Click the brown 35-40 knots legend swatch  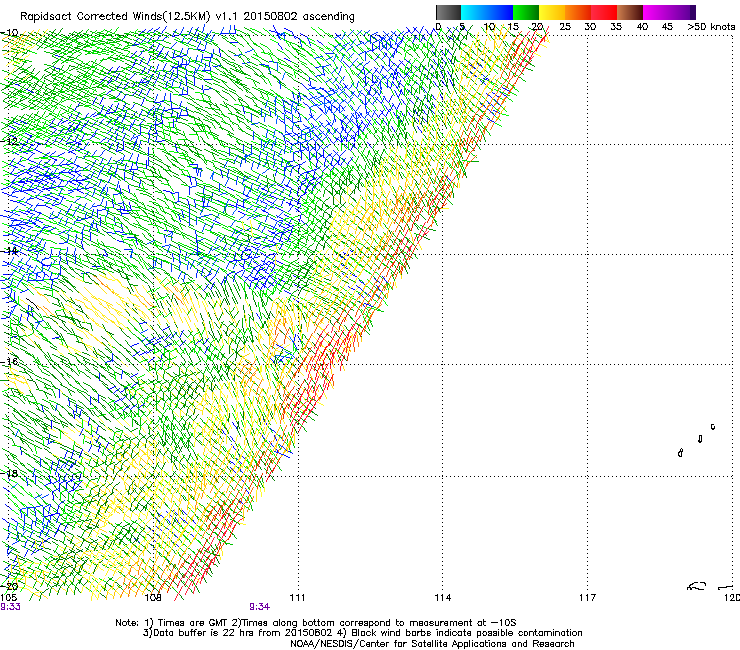tap(630, 12)
